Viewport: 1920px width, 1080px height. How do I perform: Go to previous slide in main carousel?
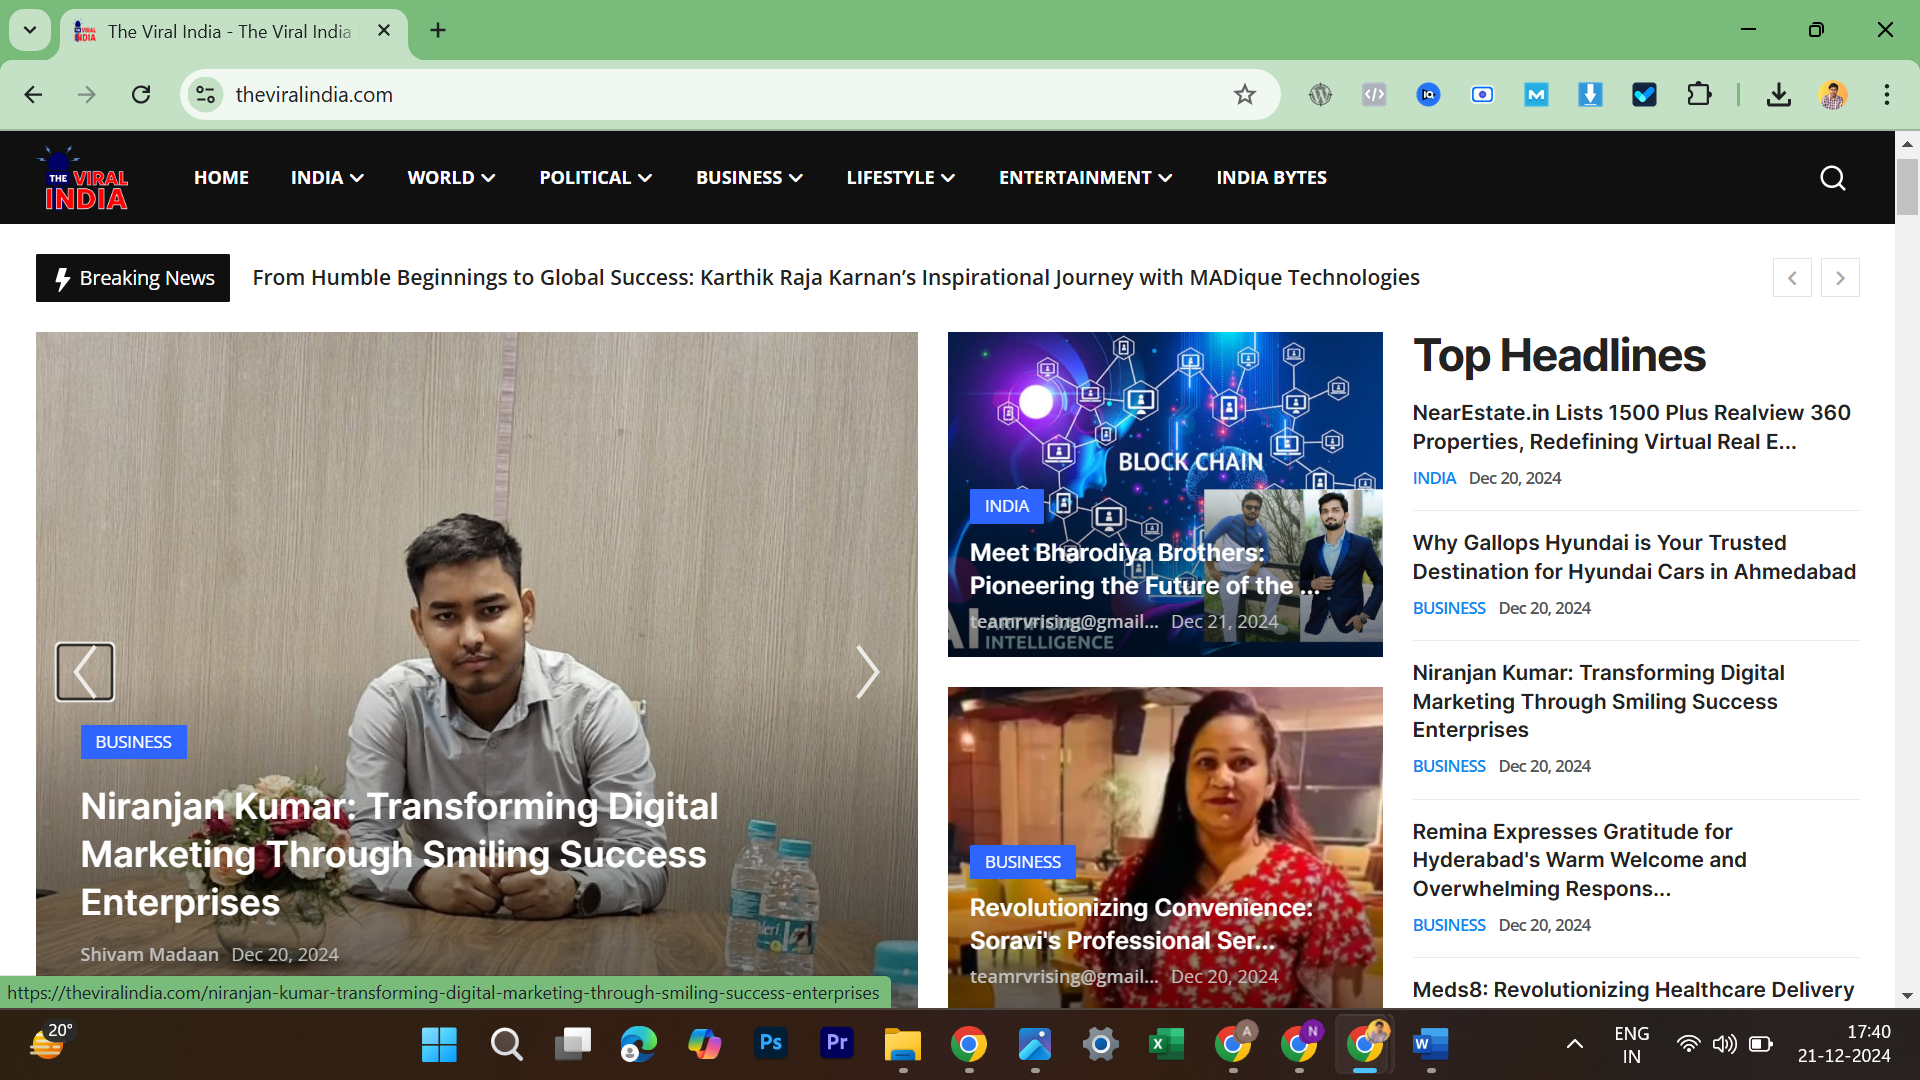(x=84, y=672)
